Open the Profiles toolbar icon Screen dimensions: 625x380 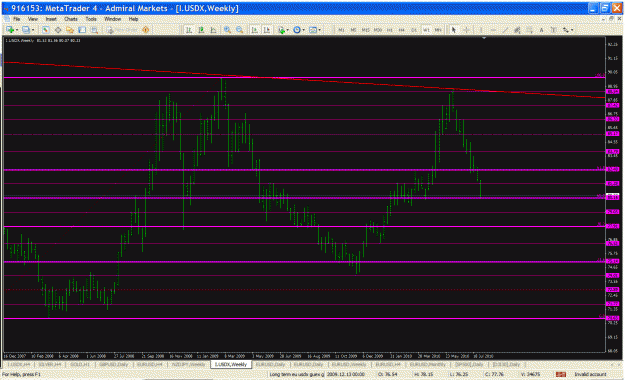tap(26, 30)
